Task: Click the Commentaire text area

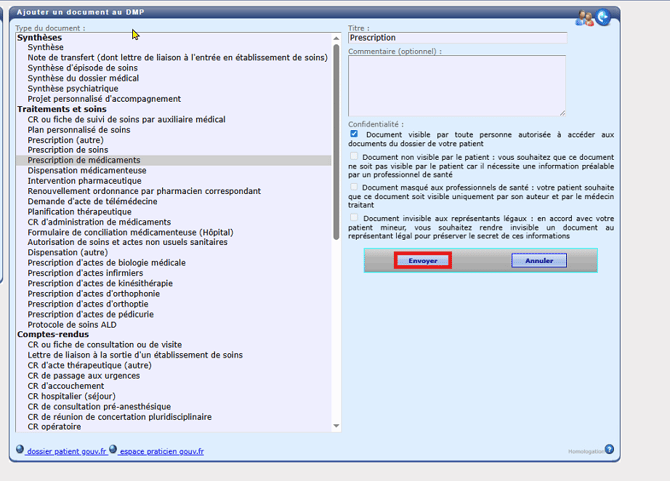Action: [456, 85]
